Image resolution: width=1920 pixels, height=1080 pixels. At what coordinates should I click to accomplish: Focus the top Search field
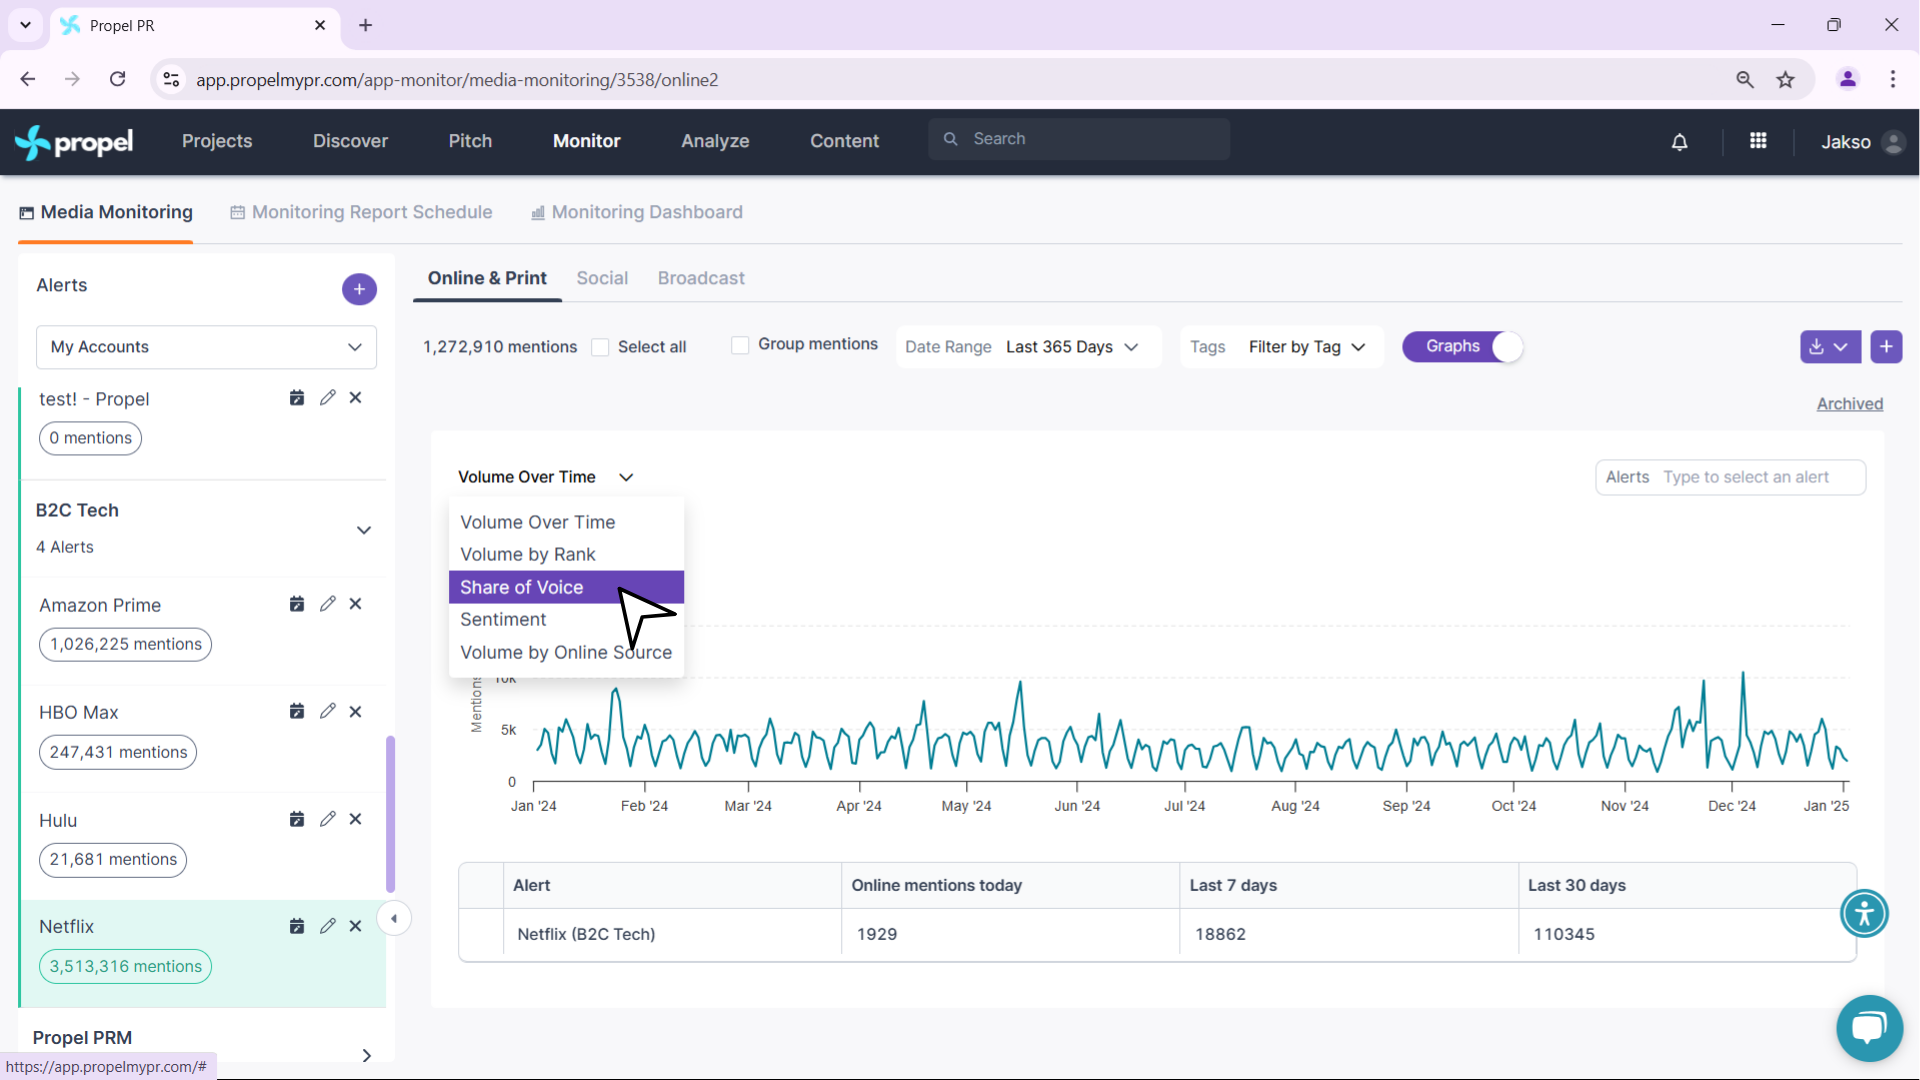[1078, 139]
